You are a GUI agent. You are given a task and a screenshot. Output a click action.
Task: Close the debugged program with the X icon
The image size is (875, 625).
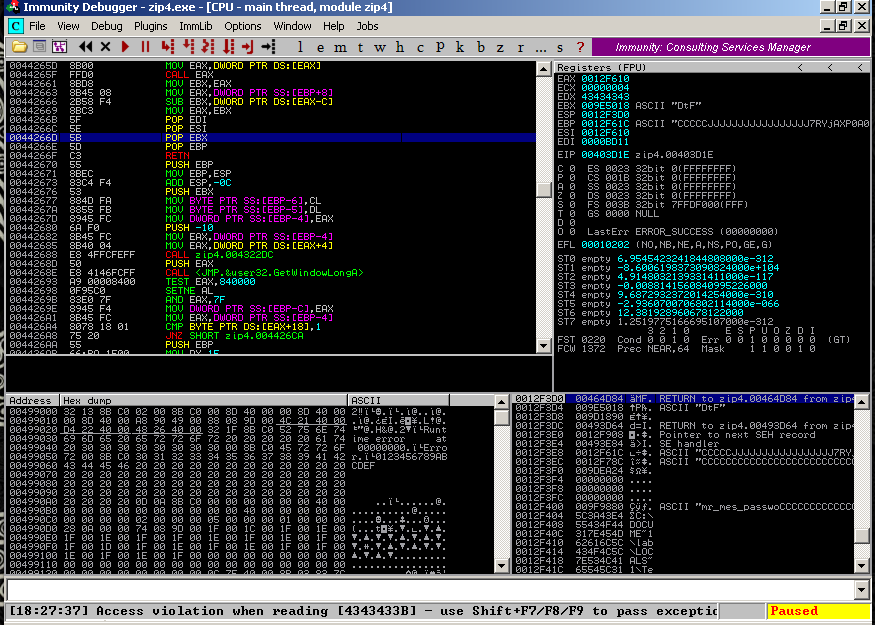point(105,47)
